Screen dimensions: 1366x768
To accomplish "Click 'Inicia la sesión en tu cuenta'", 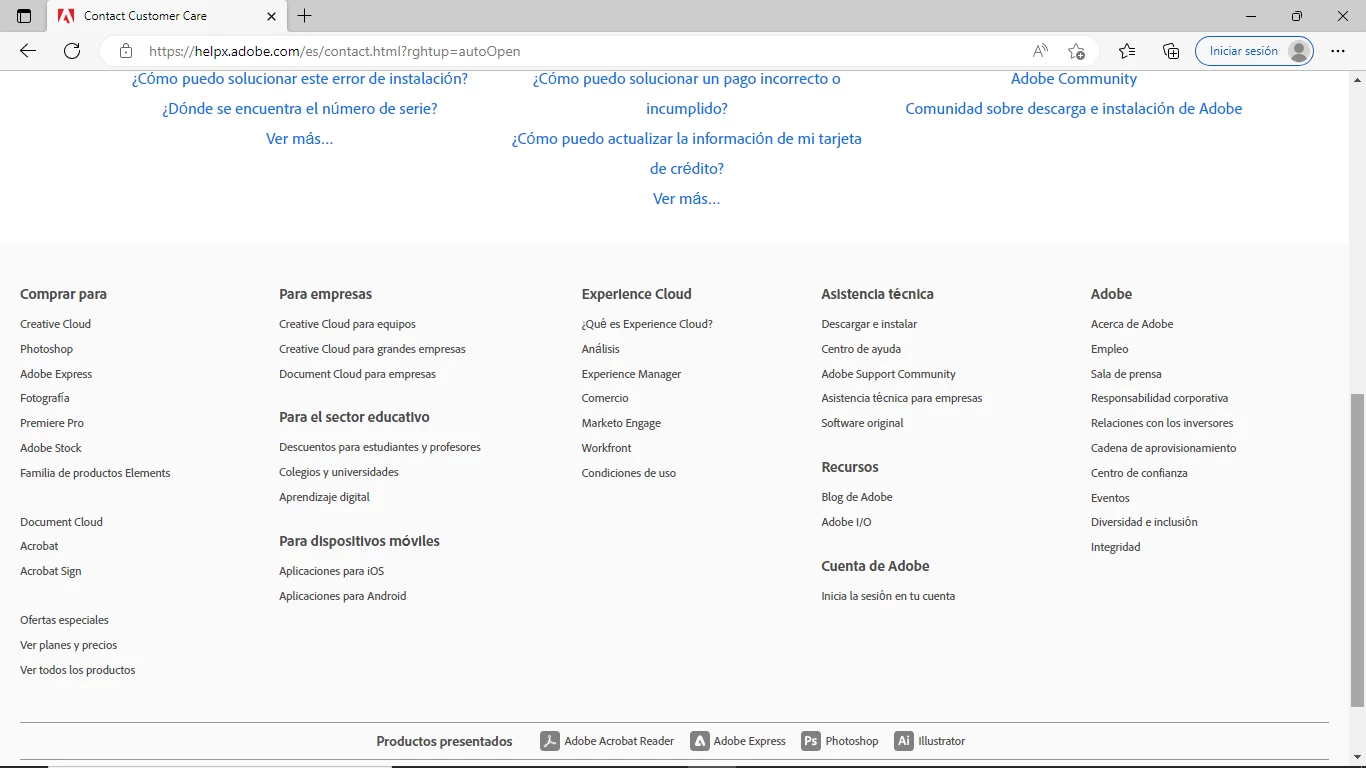I will 888,596.
